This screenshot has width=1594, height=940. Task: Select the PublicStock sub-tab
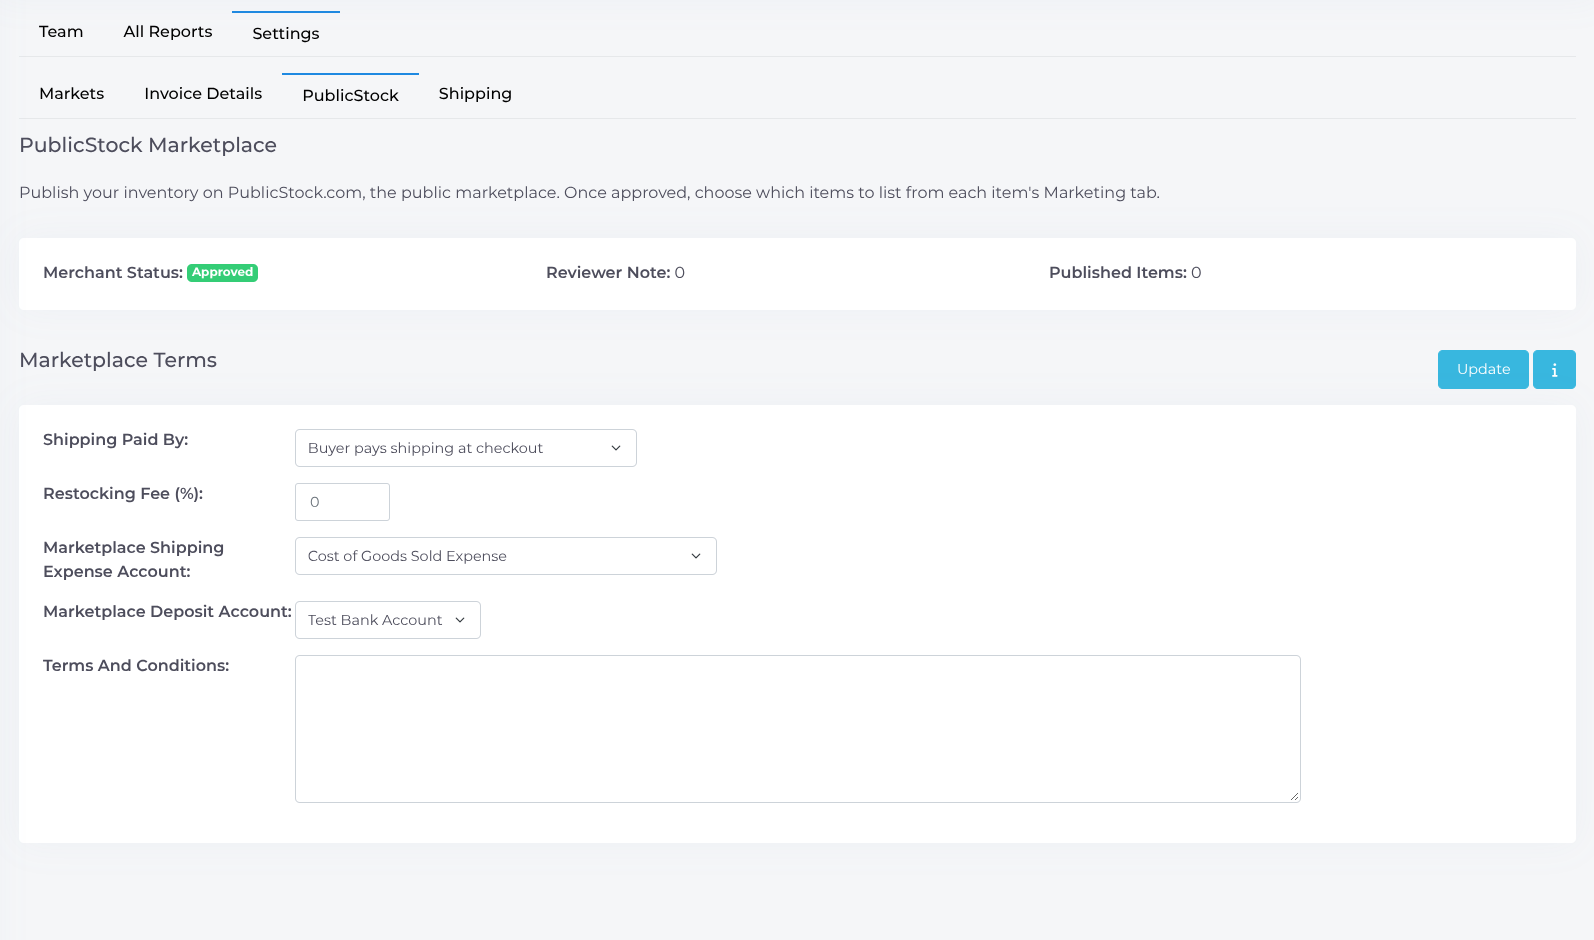[350, 95]
